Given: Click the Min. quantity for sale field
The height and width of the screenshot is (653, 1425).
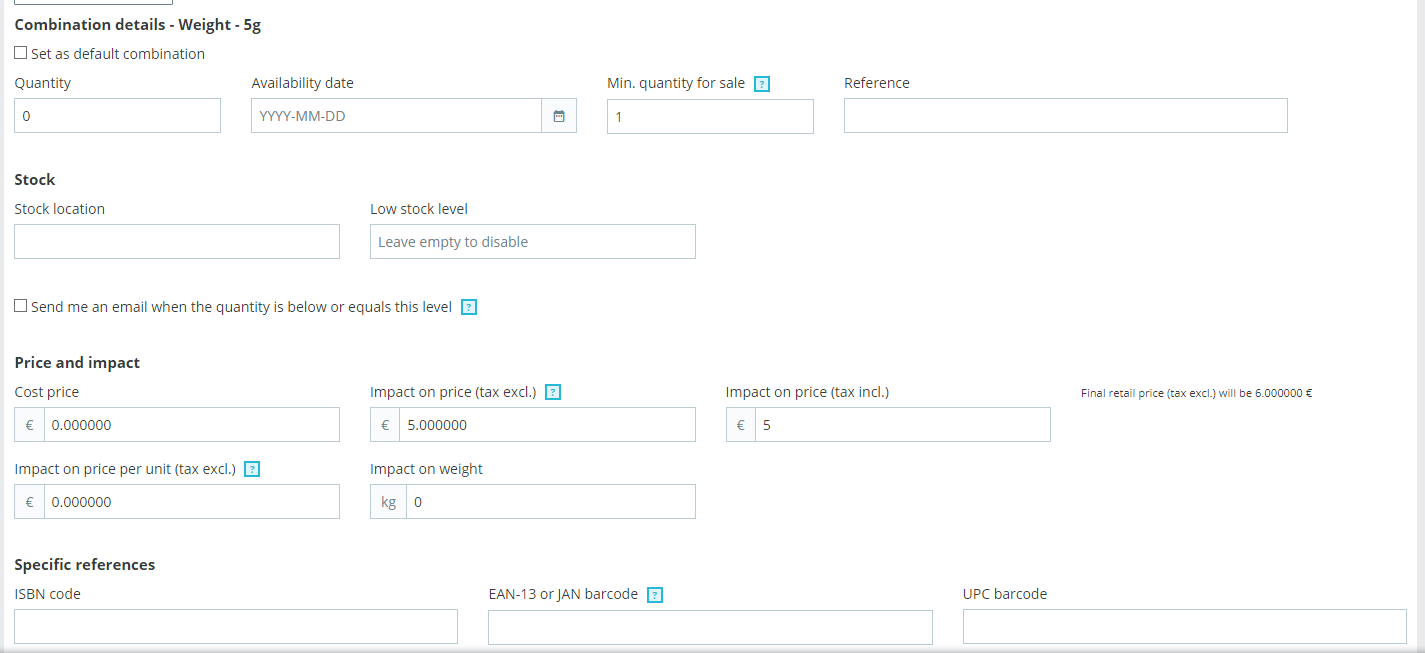Looking at the screenshot, I should click(710, 116).
